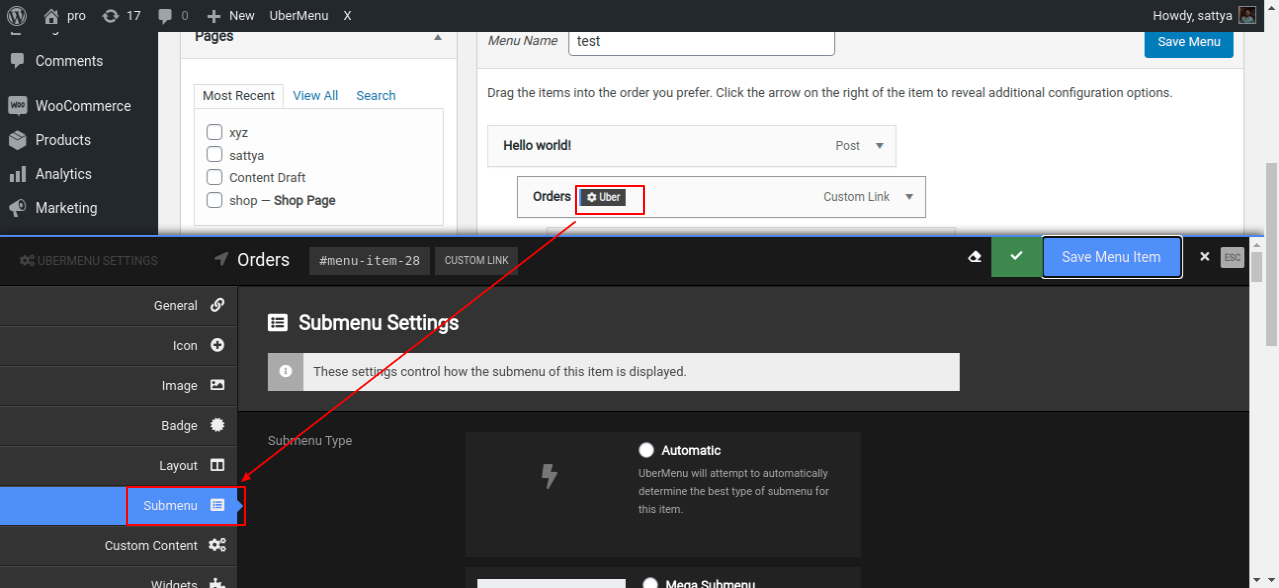Screen dimensions: 1279x588
Task: Click the Uber button on Orders item
Action: click(x=603, y=197)
